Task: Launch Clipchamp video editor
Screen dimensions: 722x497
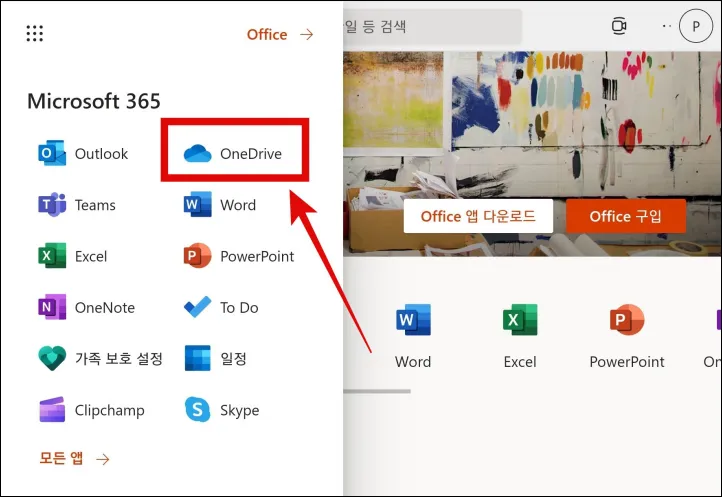Action: pyautogui.click(x=92, y=410)
